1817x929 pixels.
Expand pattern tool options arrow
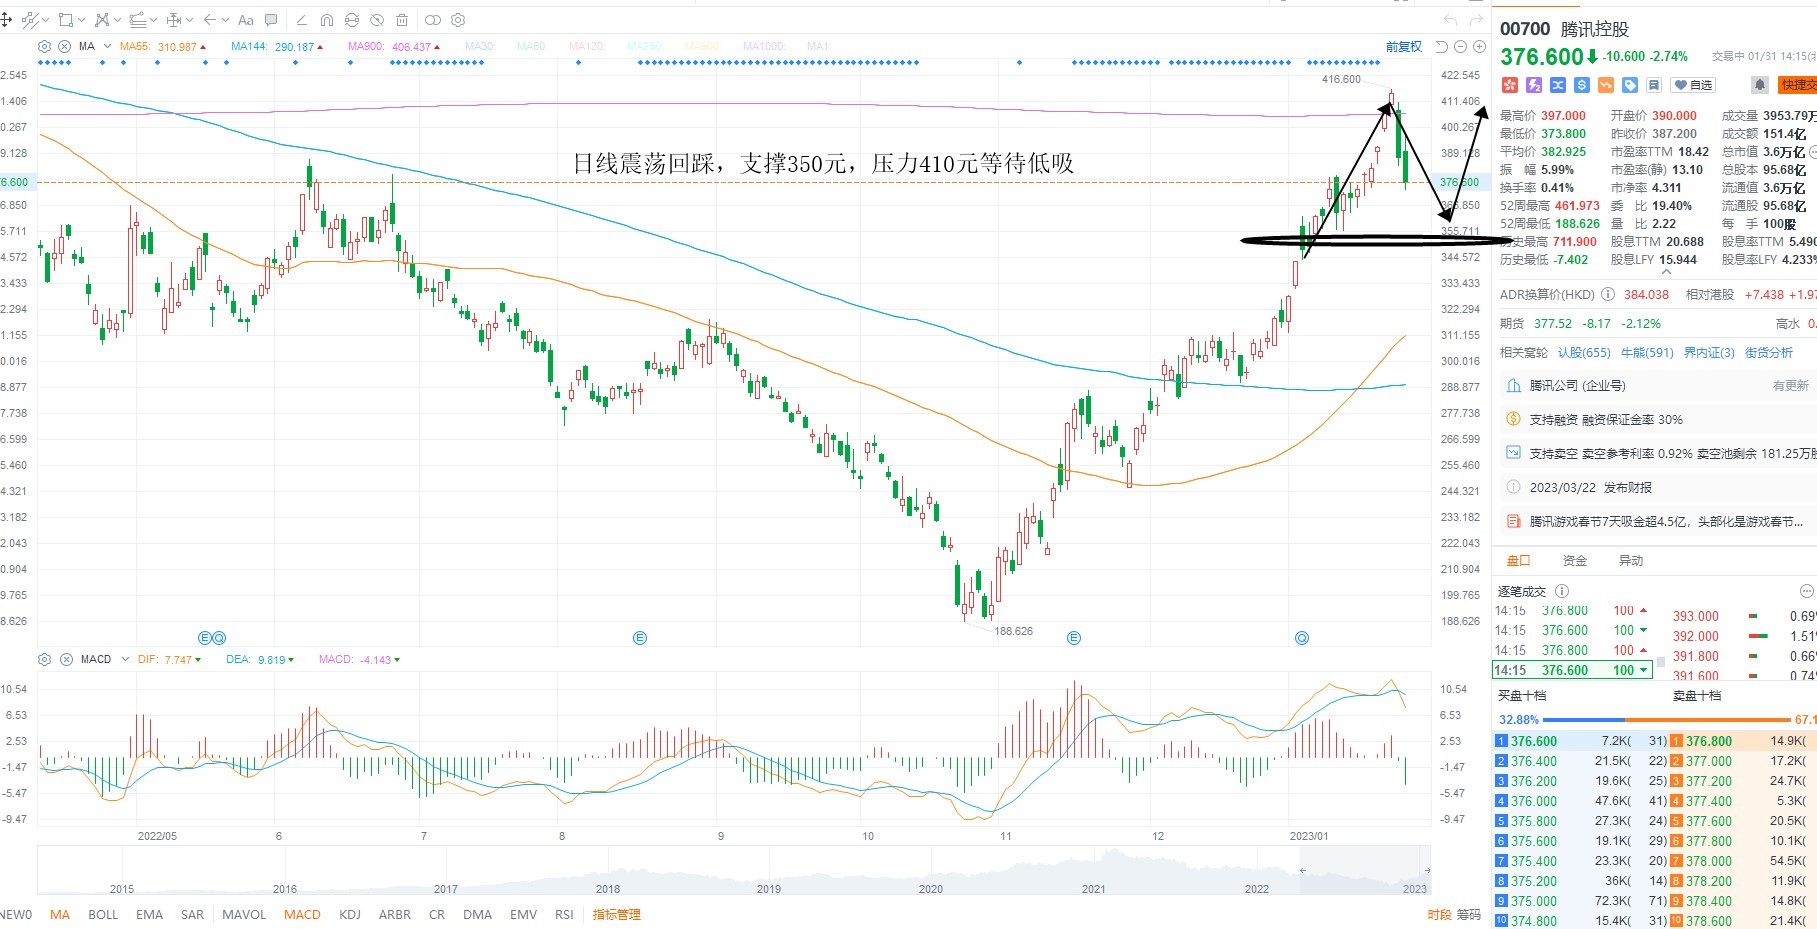tap(117, 20)
